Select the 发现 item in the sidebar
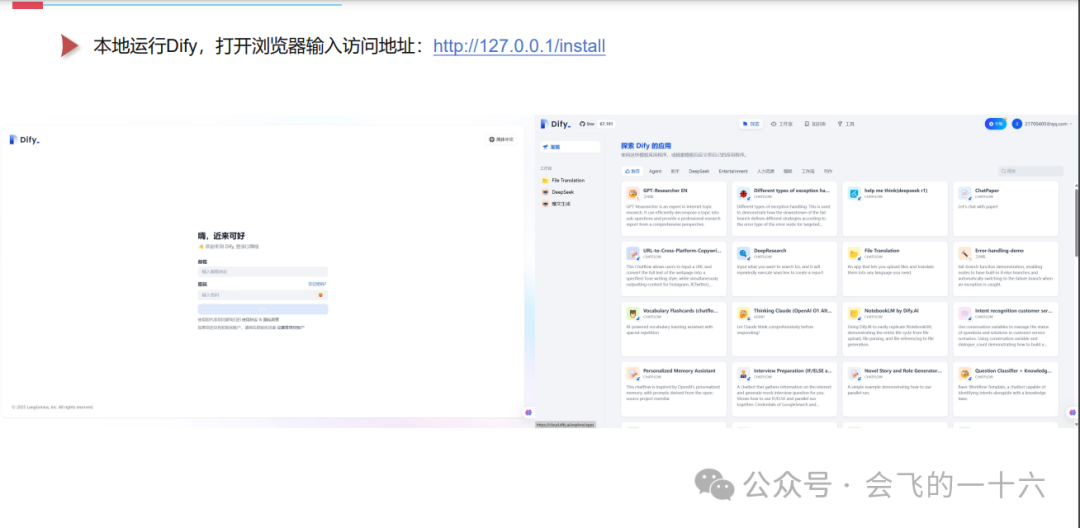Screen dimensions: 1080x528 pyautogui.click(x=570, y=147)
